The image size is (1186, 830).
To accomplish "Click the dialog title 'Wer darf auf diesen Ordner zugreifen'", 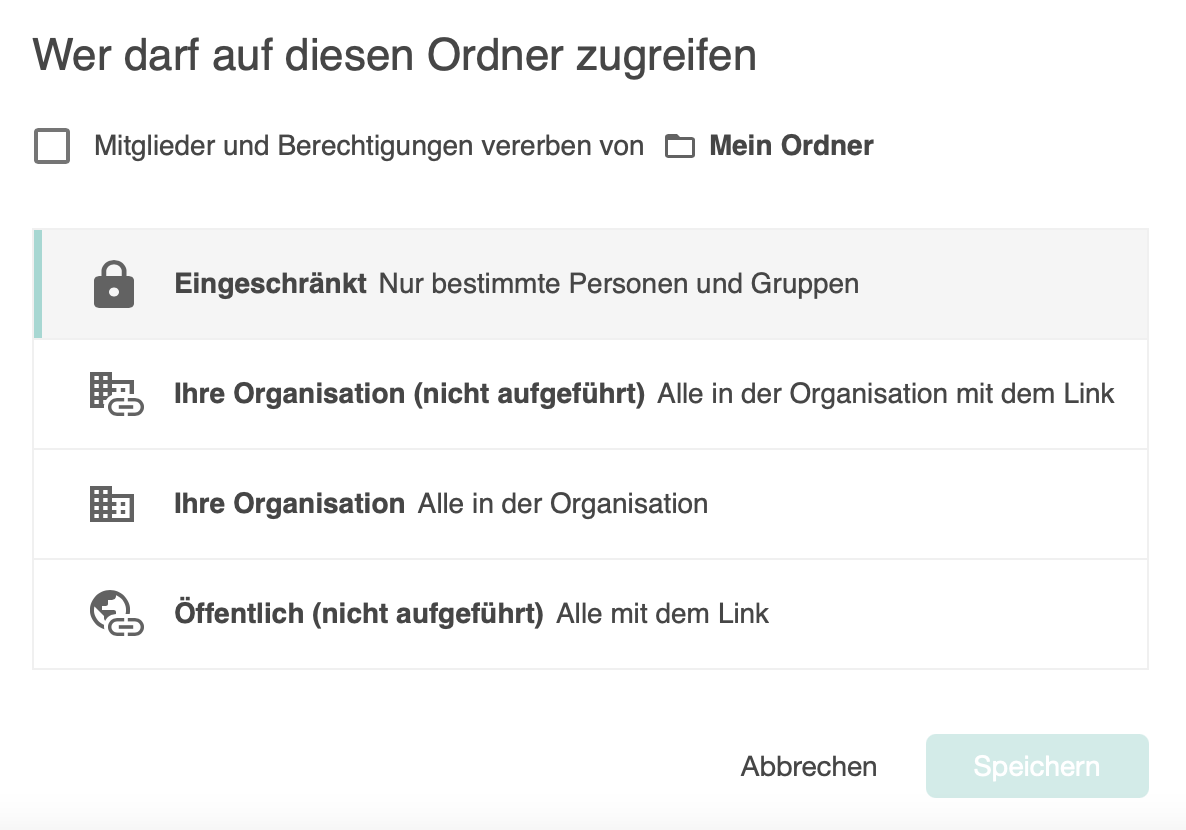I will 394,56.
